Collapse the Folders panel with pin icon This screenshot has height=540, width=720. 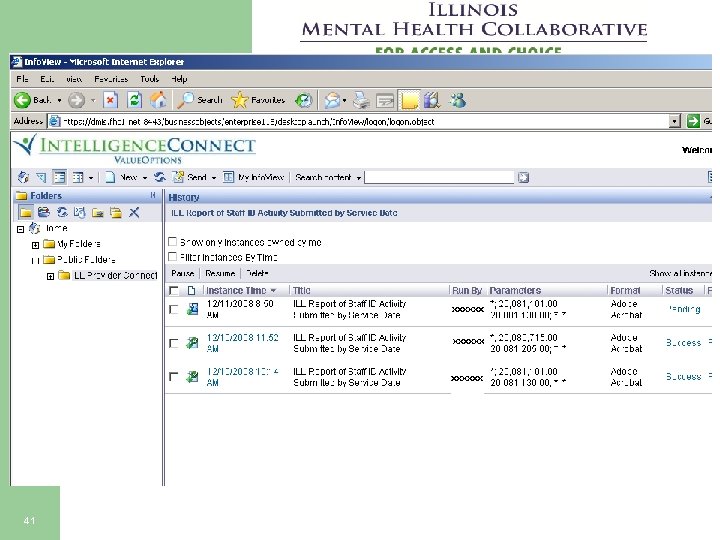pos(153,195)
